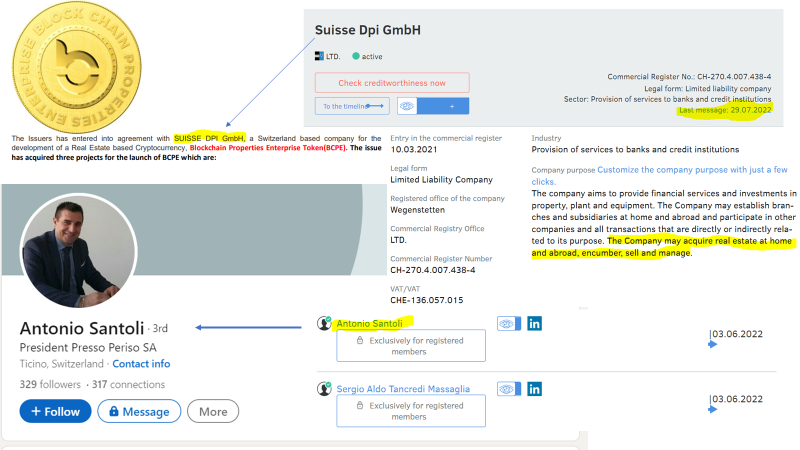Click 'Last message: 29.07.2022' text
This screenshot has height=450, width=800.
[725, 110]
